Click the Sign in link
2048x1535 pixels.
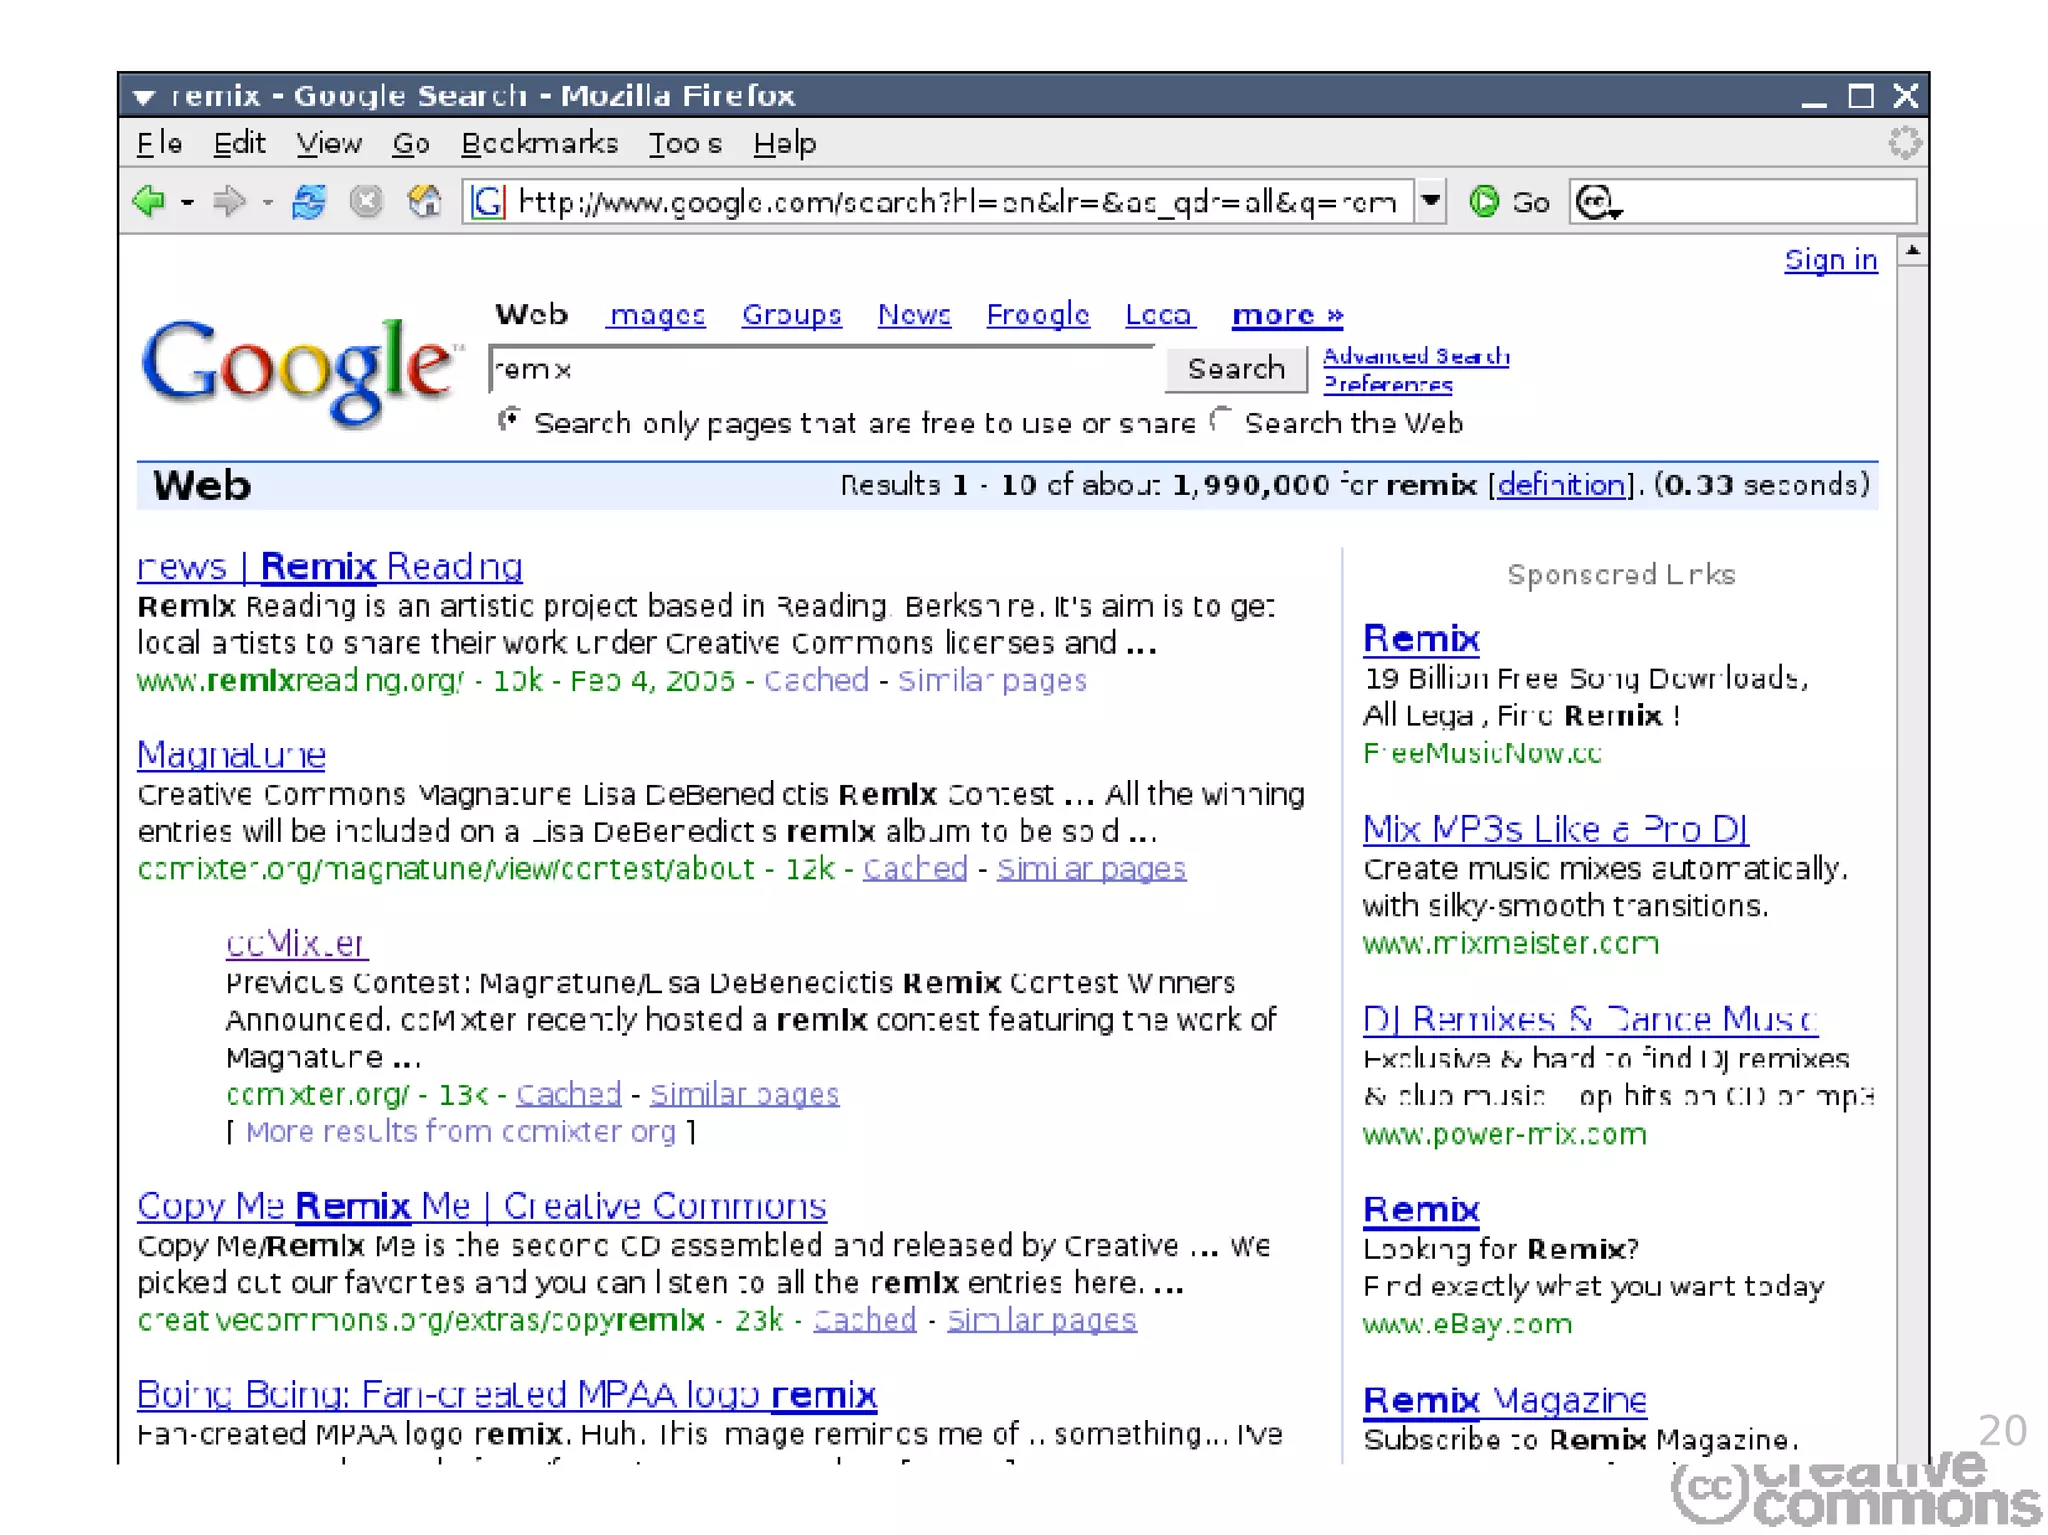point(1830,260)
